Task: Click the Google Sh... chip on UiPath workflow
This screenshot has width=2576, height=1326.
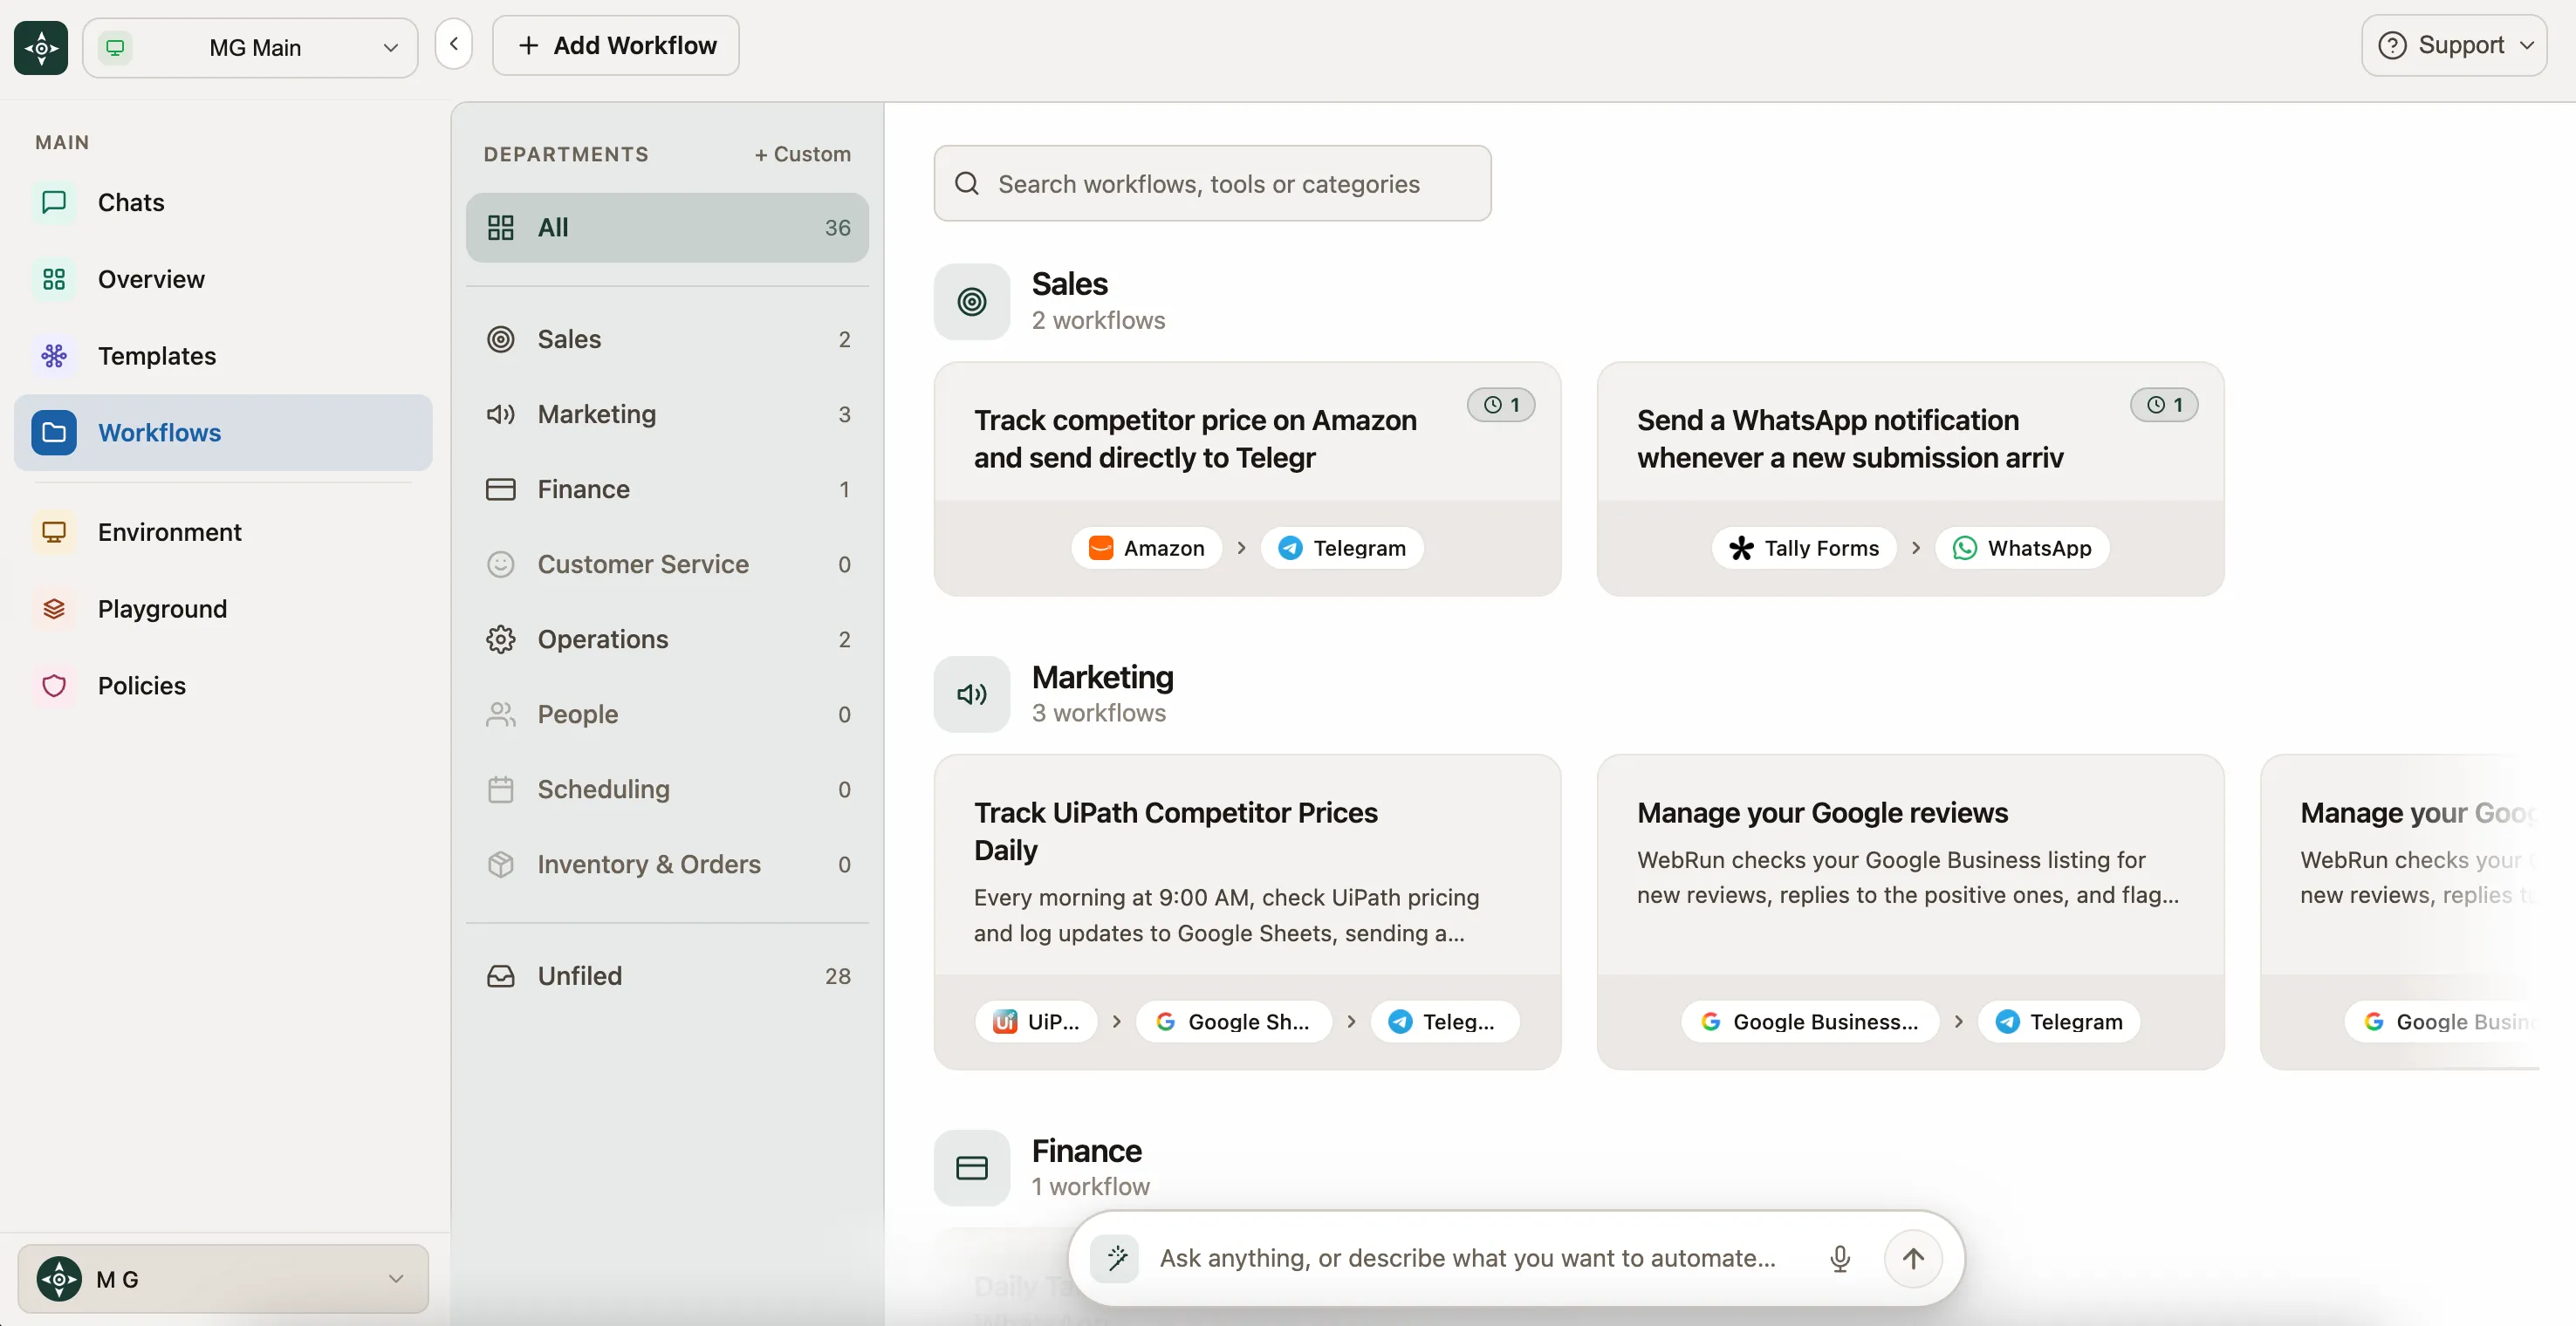Action: coord(1234,1022)
